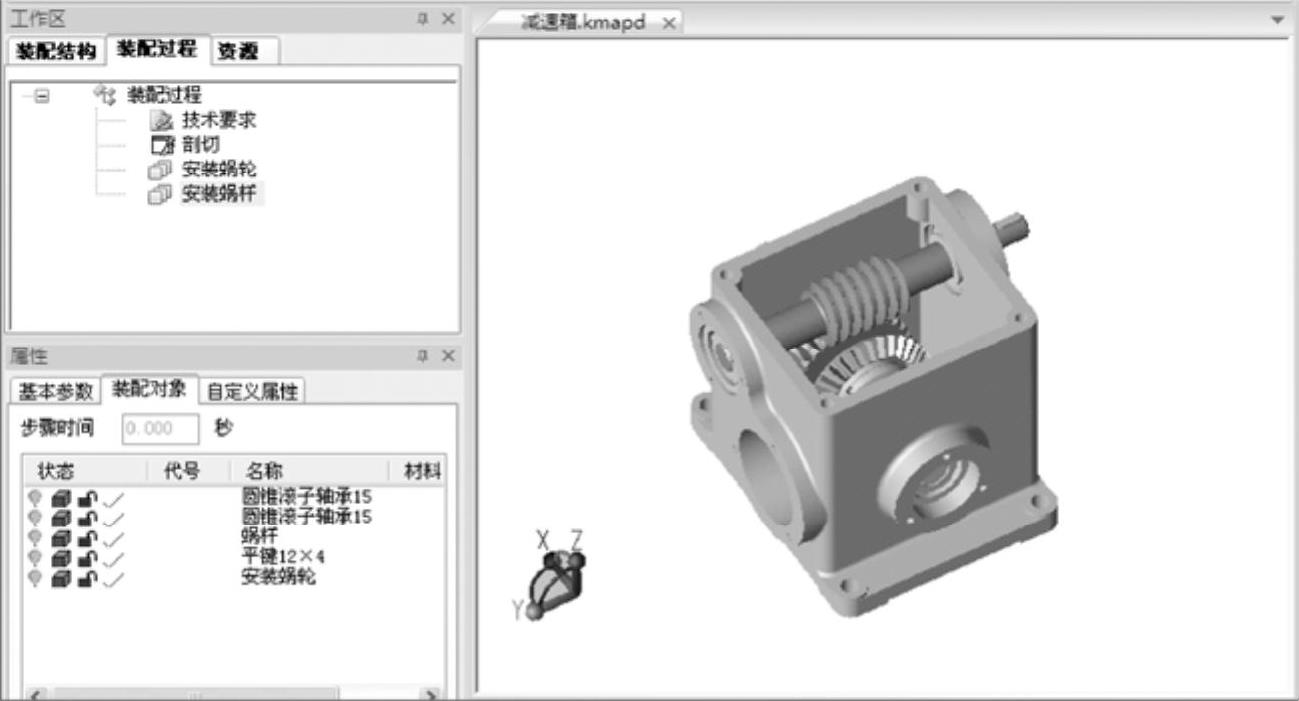Close the 减速箱.kmapd document tab
Image resolution: width=1299 pixels, height=701 pixels.
(x=669, y=23)
